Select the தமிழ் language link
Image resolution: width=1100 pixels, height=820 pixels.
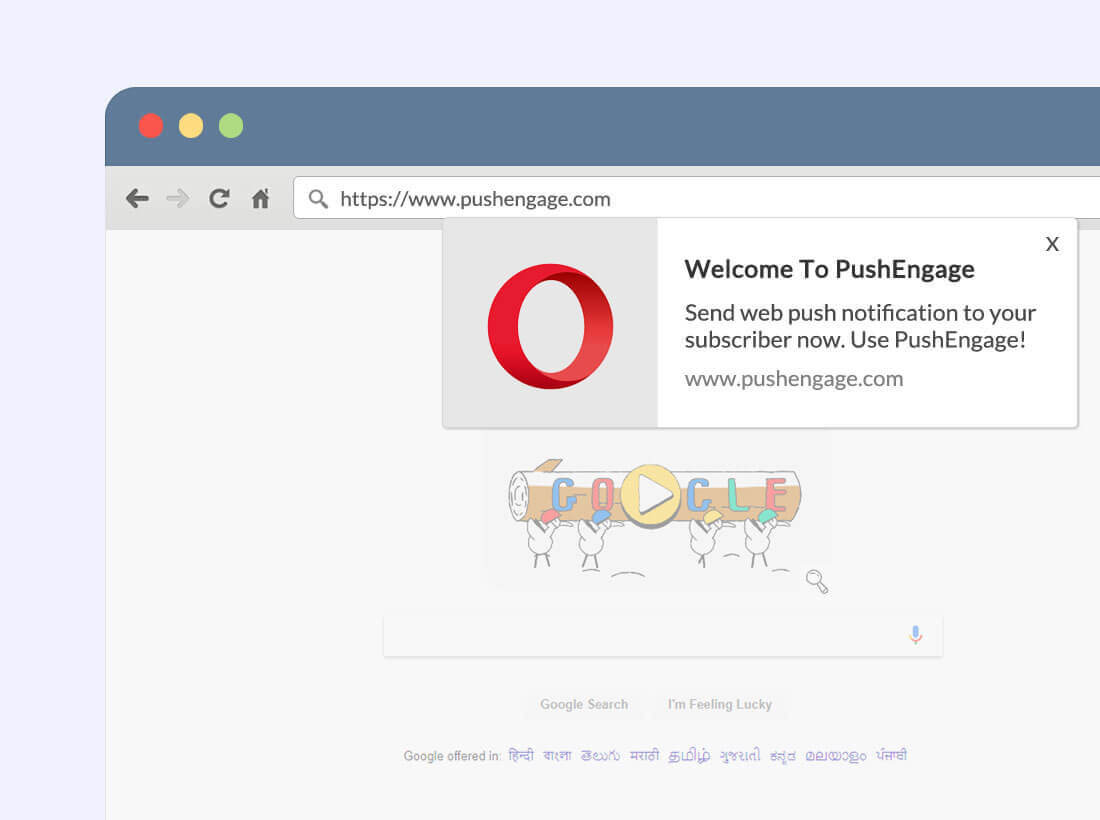(x=688, y=755)
